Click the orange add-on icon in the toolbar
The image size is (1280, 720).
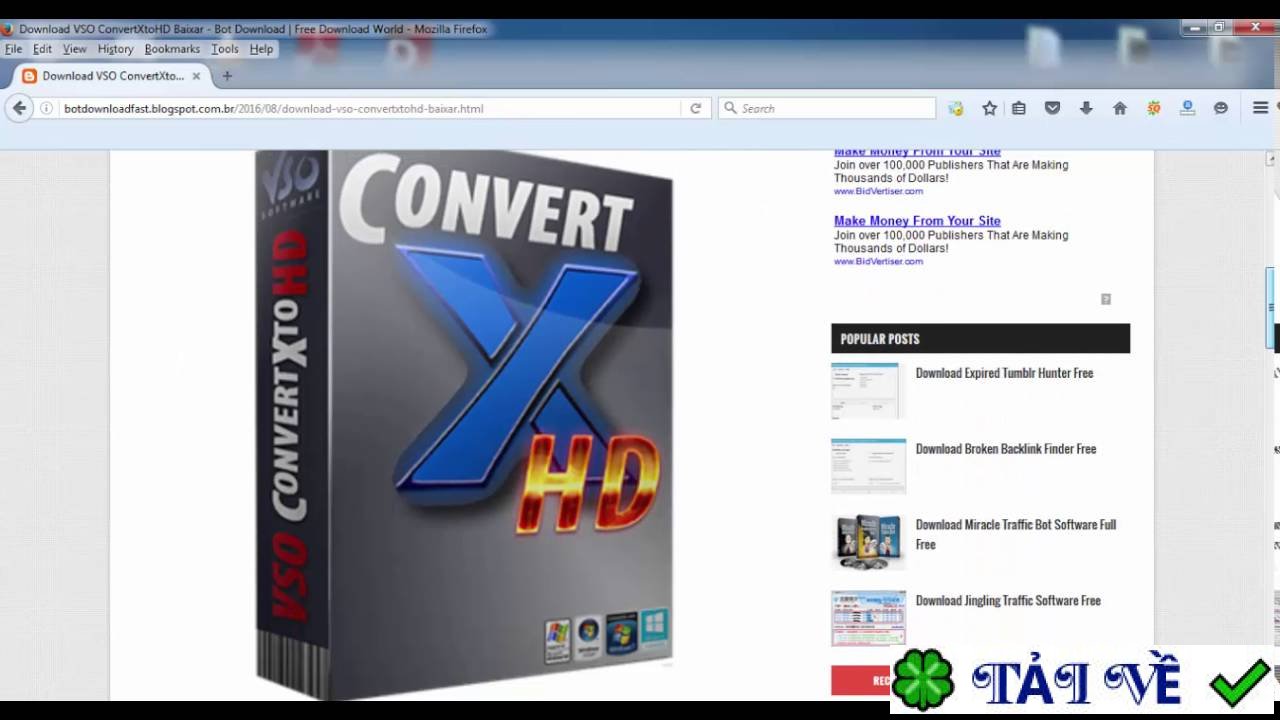click(x=1154, y=108)
